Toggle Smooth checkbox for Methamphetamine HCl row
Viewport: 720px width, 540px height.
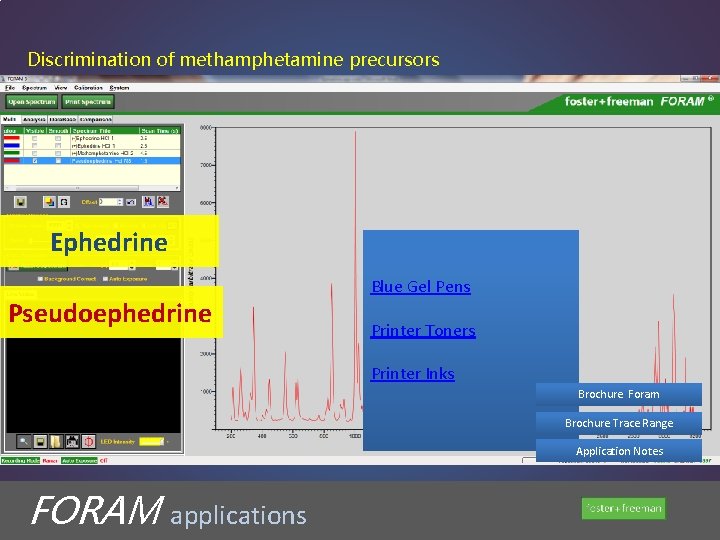(58, 153)
